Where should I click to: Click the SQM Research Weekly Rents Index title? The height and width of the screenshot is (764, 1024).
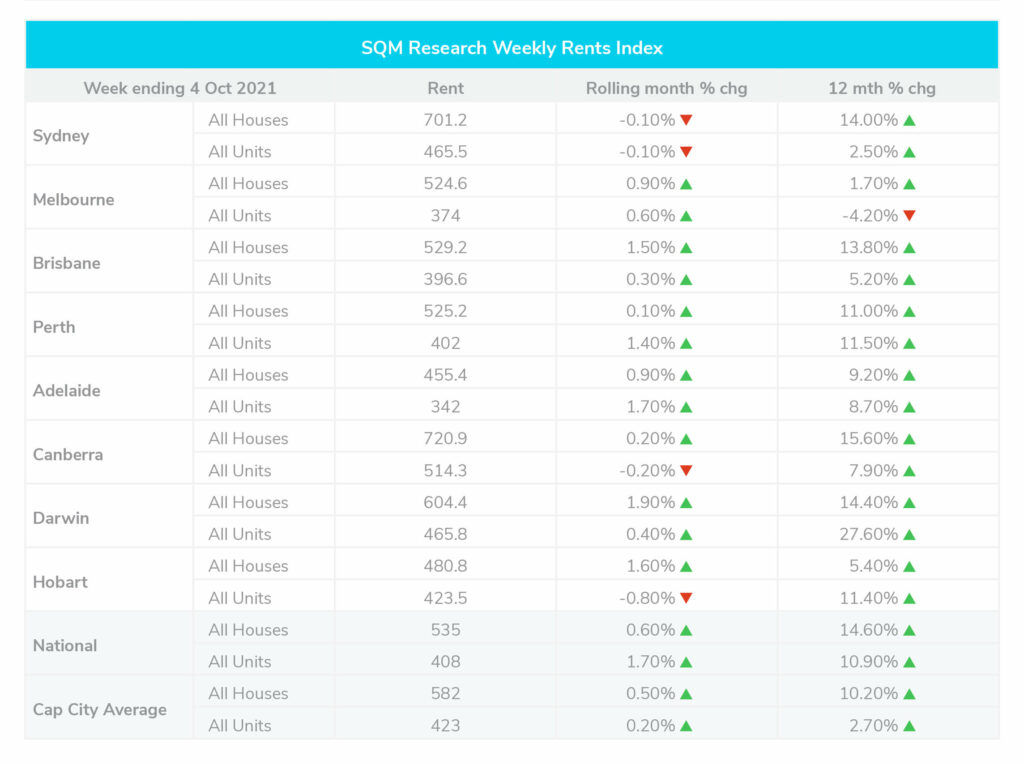512,48
